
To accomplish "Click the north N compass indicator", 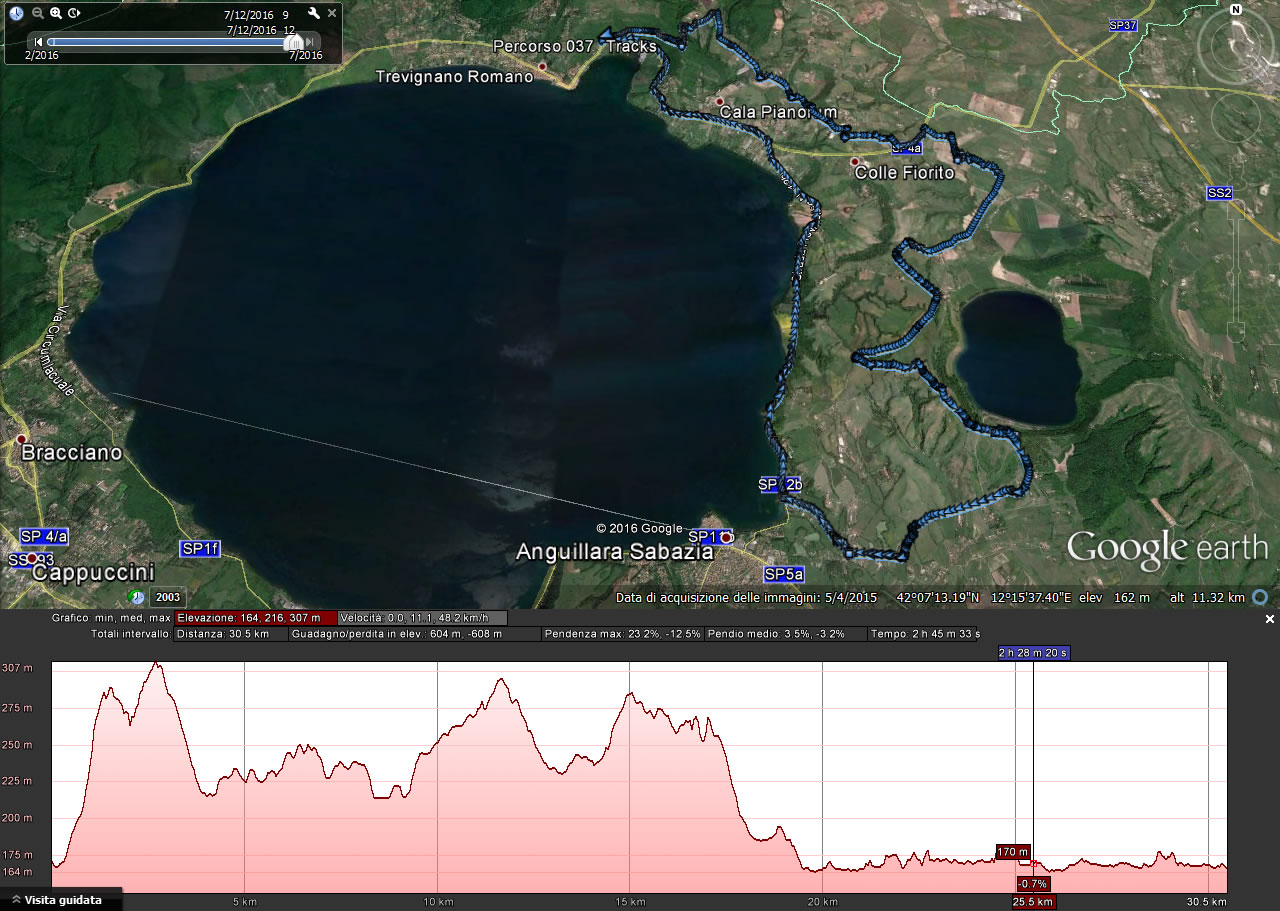I will (x=1236, y=10).
